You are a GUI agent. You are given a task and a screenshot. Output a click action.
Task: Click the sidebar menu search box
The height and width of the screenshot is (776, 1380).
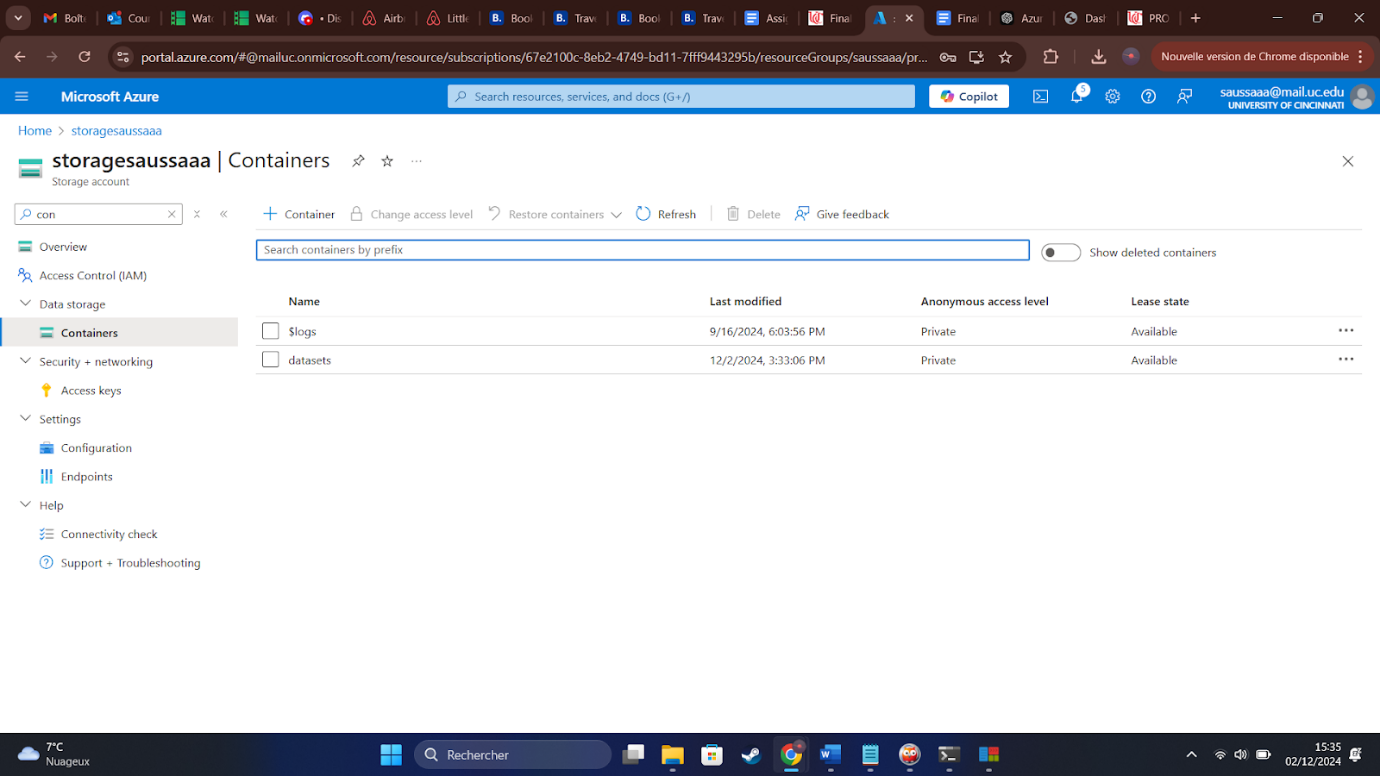[x=98, y=214]
